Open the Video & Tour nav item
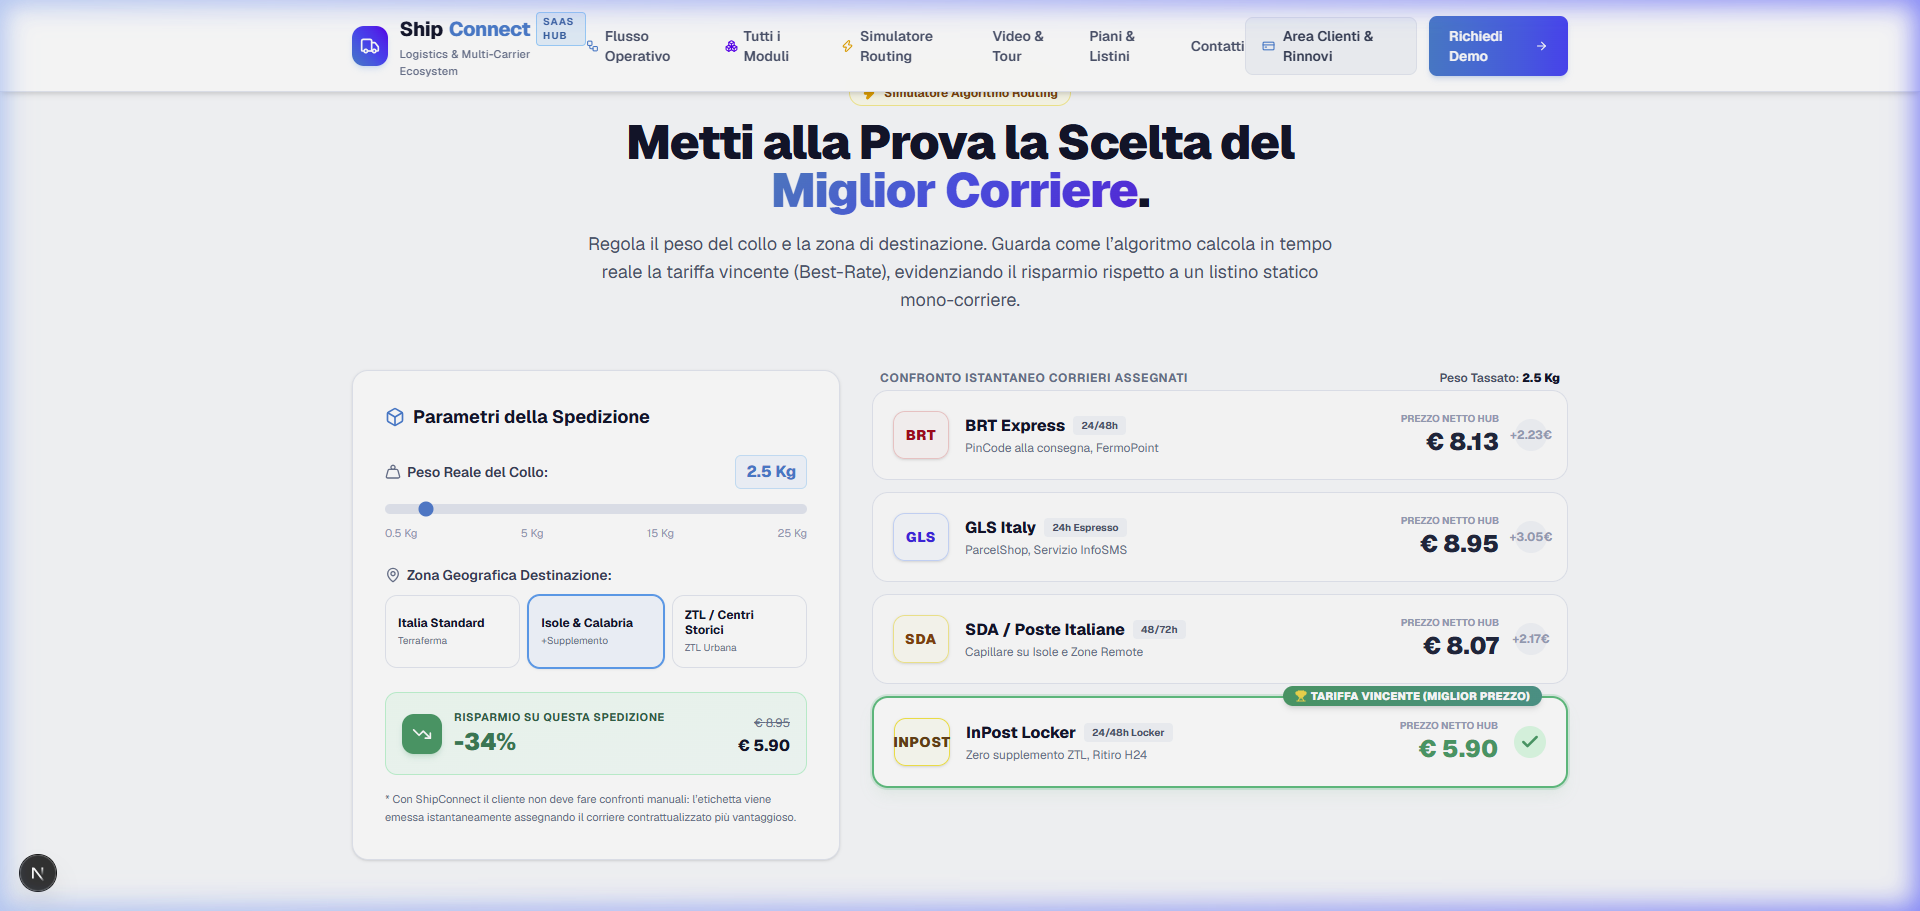This screenshot has width=1920, height=911. tap(1018, 46)
